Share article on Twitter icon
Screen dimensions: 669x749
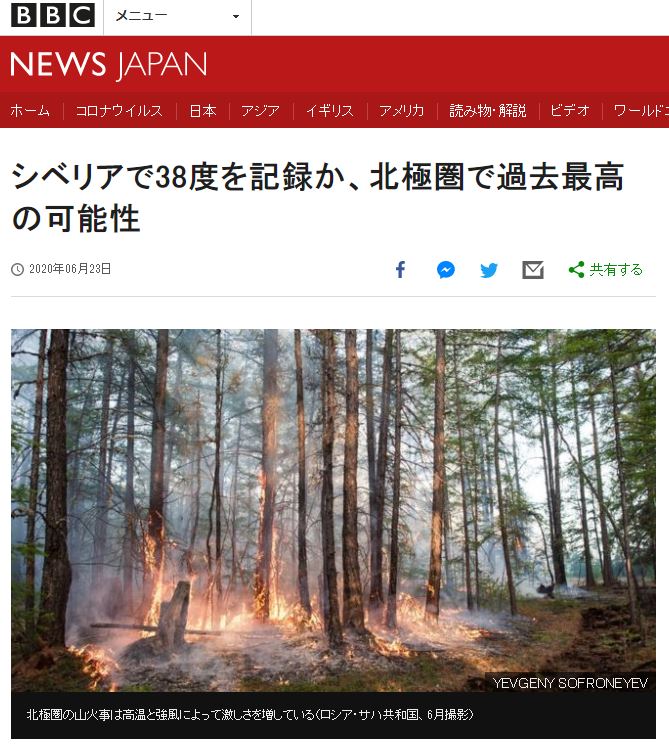(488, 270)
